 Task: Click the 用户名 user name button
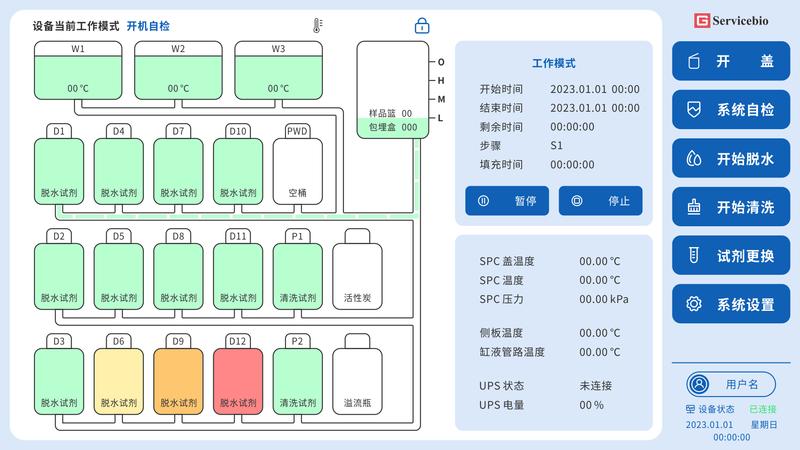[731, 384]
